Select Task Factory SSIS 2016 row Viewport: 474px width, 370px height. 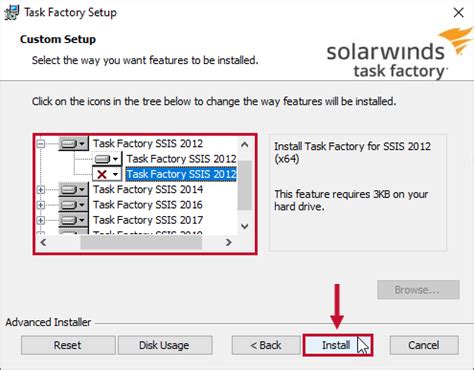148,205
